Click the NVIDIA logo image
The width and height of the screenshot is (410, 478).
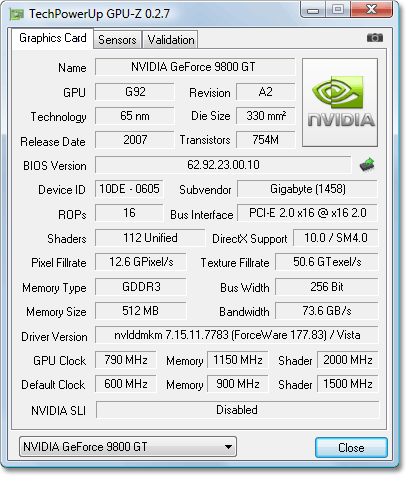pyautogui.click(x=340, y=103)
